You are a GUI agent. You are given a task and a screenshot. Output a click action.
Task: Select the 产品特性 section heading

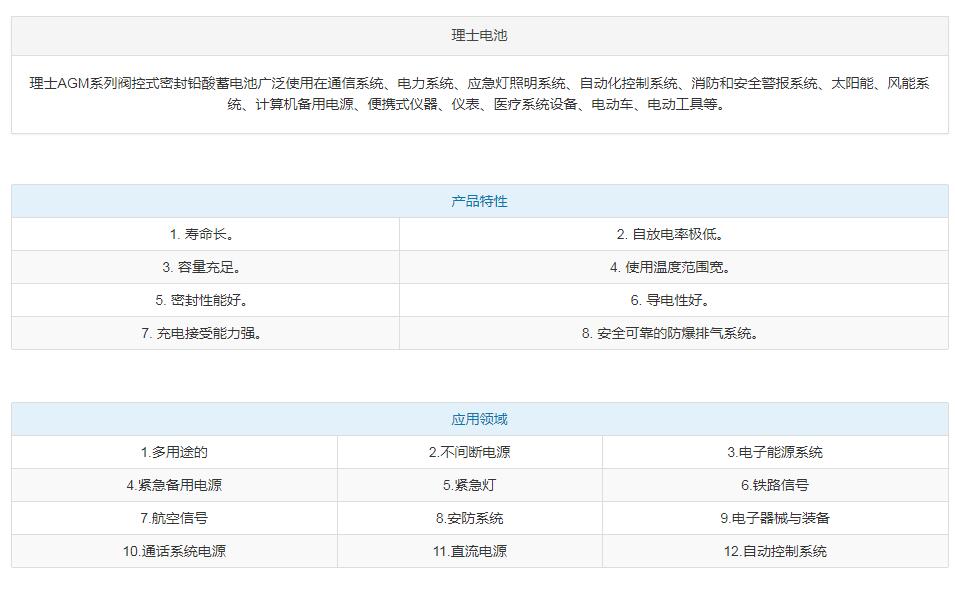[479, 201]
